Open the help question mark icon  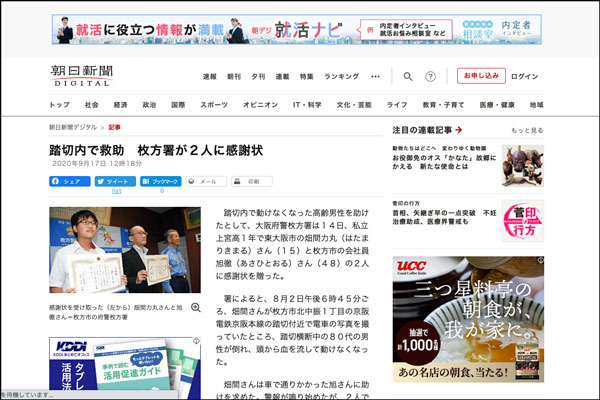pos(431,76)
